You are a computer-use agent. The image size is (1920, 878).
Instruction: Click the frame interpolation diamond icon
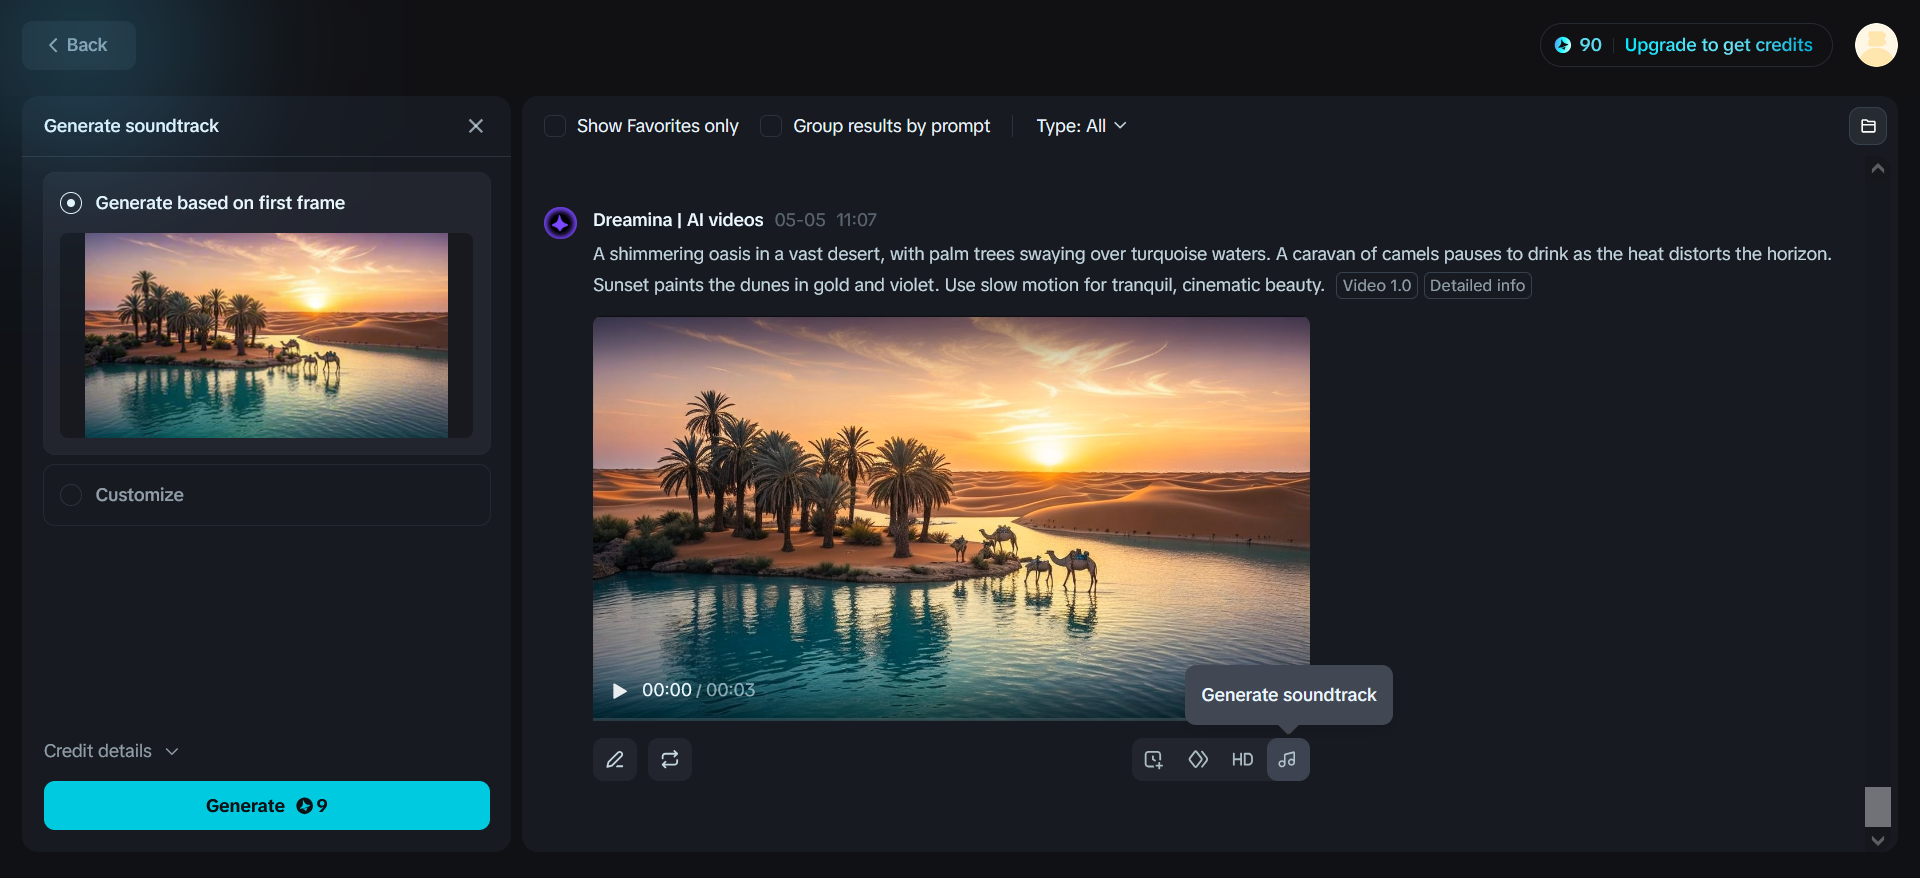tap(1198, 760)
